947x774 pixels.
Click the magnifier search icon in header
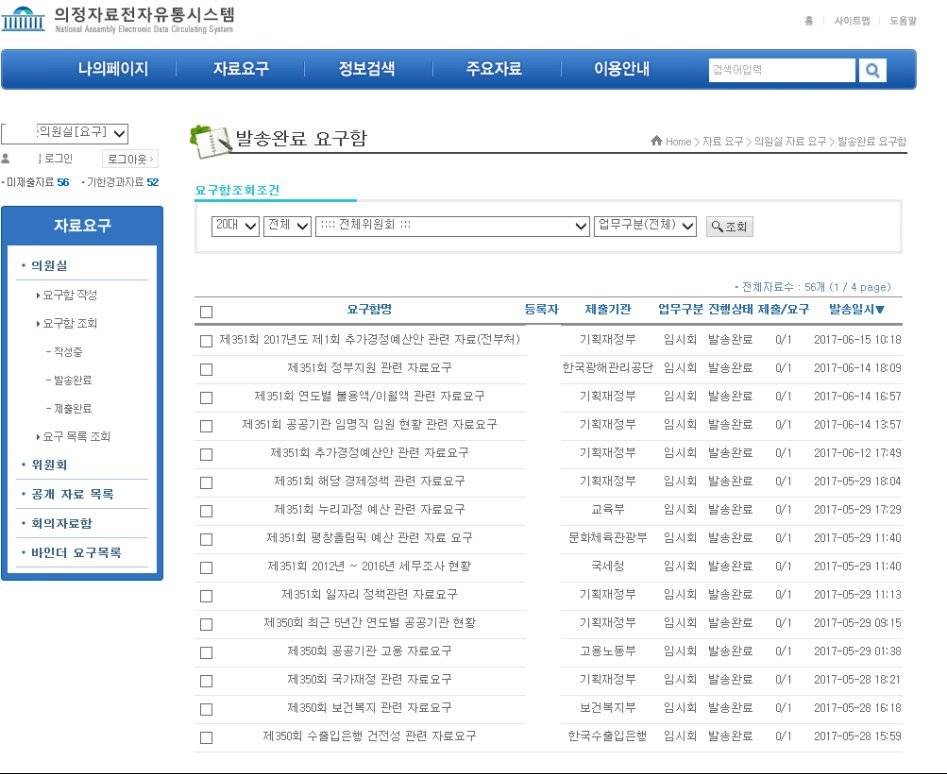click(872, 70)
